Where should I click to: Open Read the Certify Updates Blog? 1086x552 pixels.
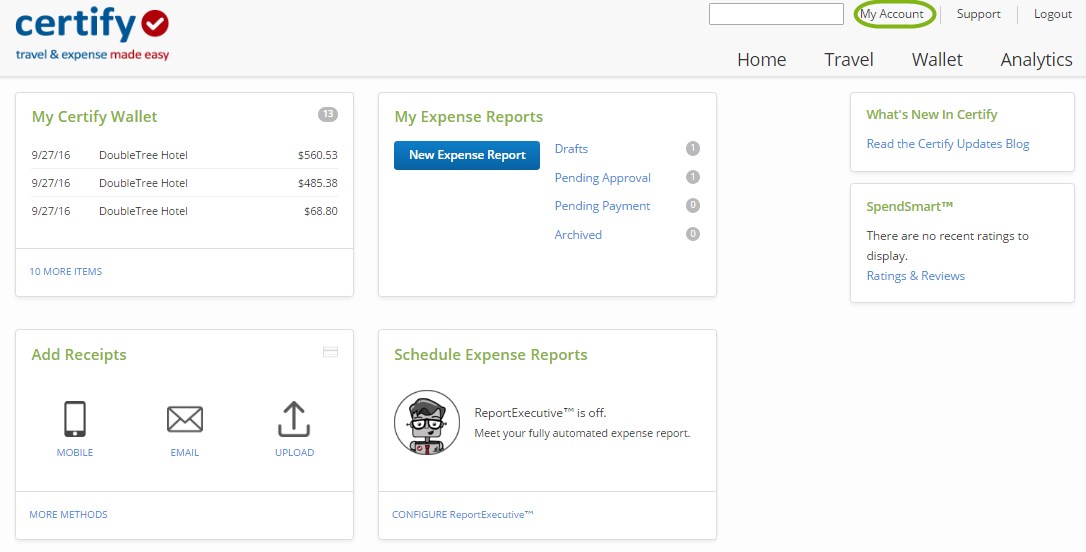(947, 144)
